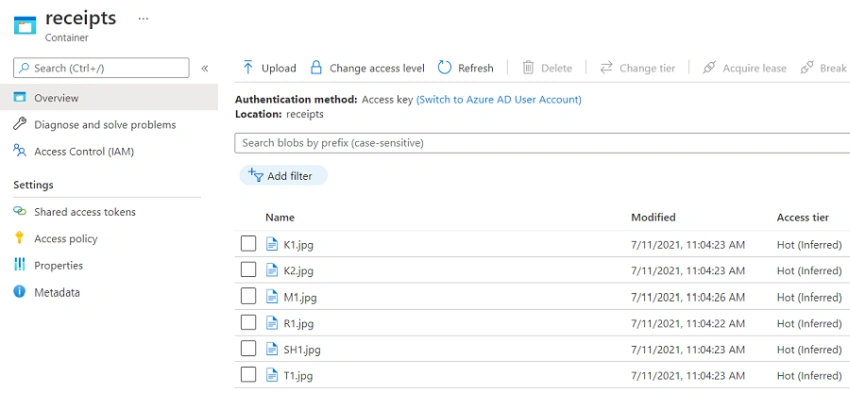Open the K2.jpg blob name
Viewport: 850px width, 394px height.
[x=299, y=270]
